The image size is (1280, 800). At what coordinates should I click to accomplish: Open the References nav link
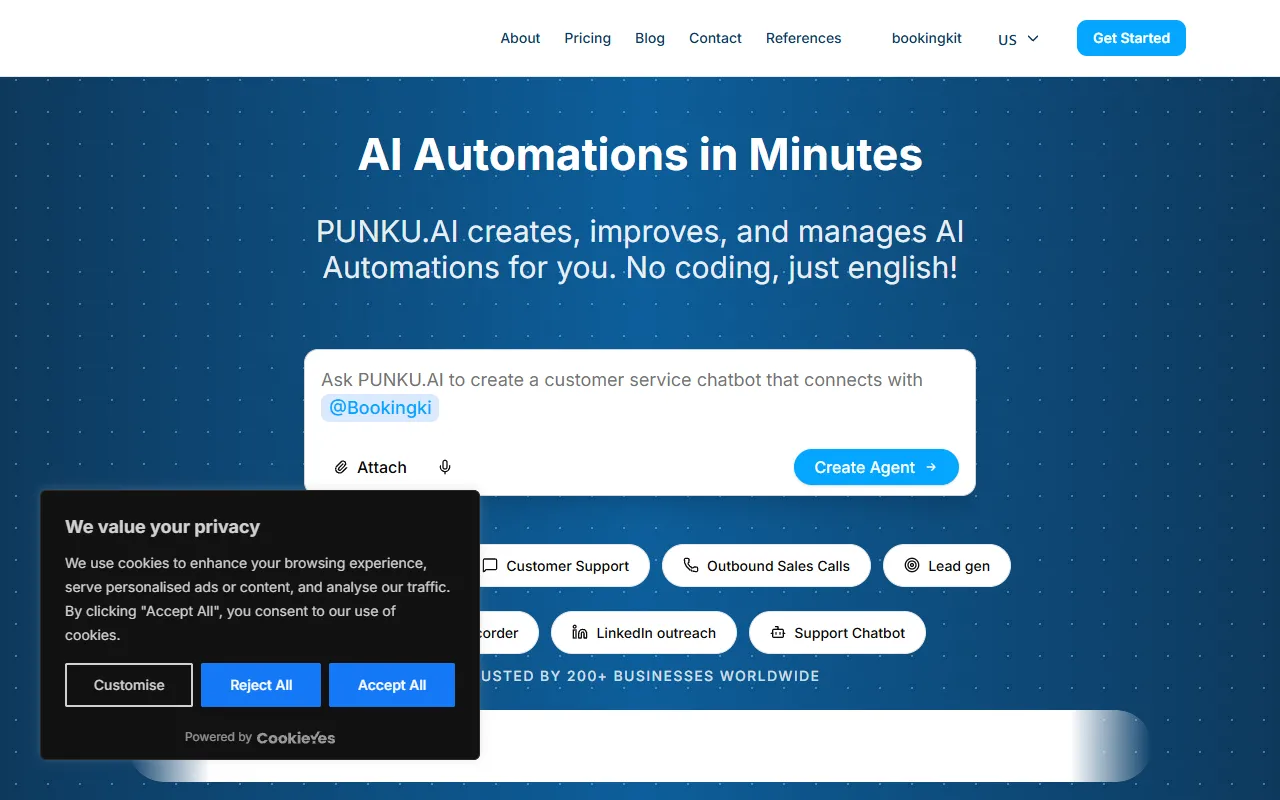pyautogui.click(x=803, y=38)
